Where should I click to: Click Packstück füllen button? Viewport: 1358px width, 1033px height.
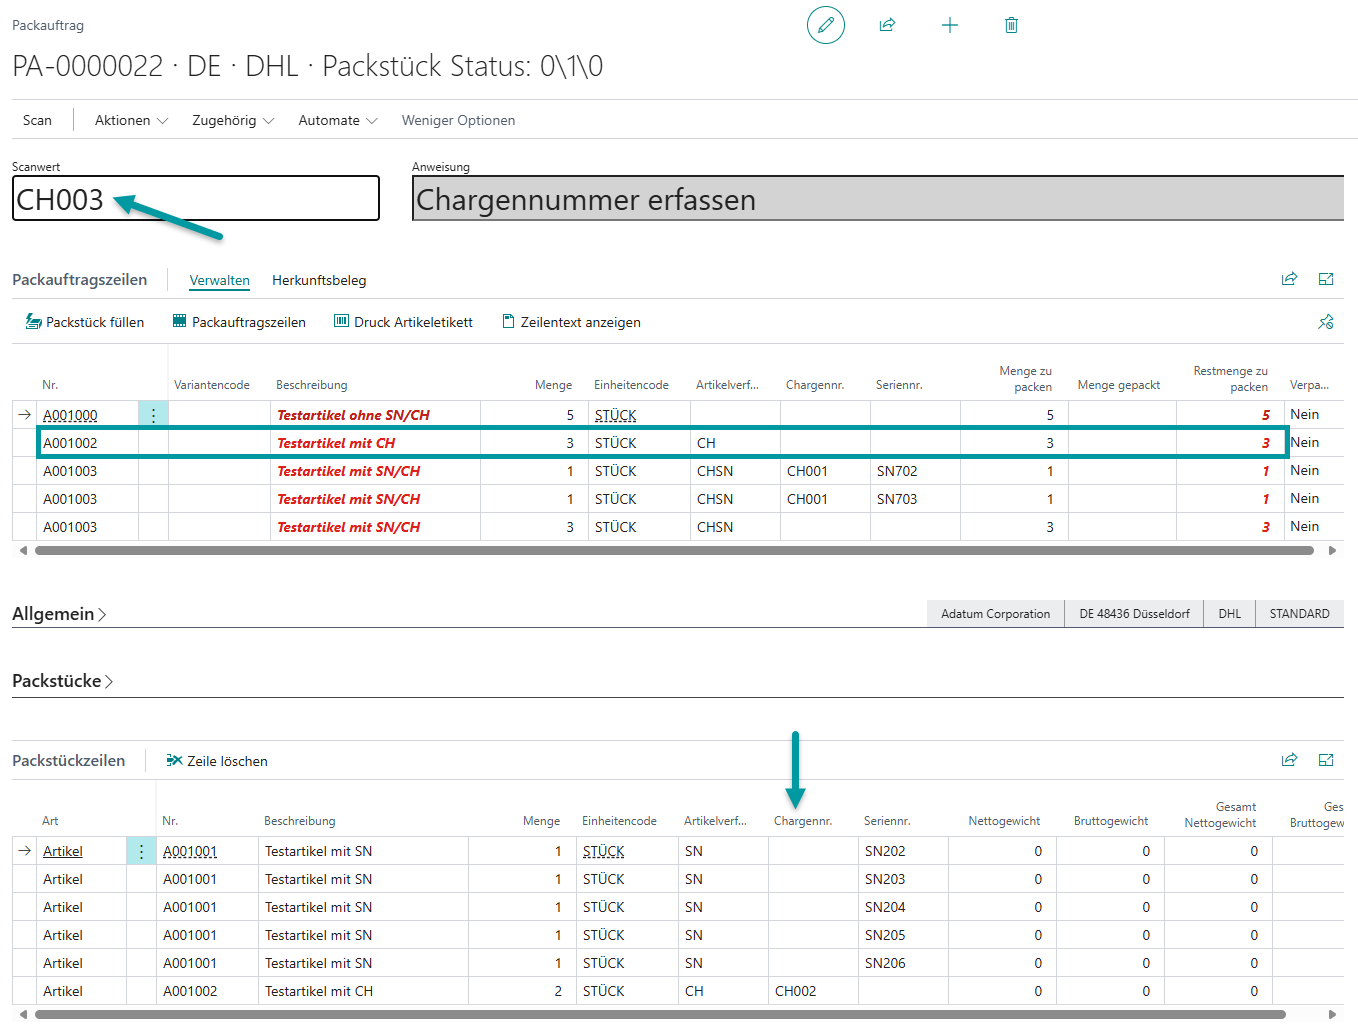(x=85, y=322)
